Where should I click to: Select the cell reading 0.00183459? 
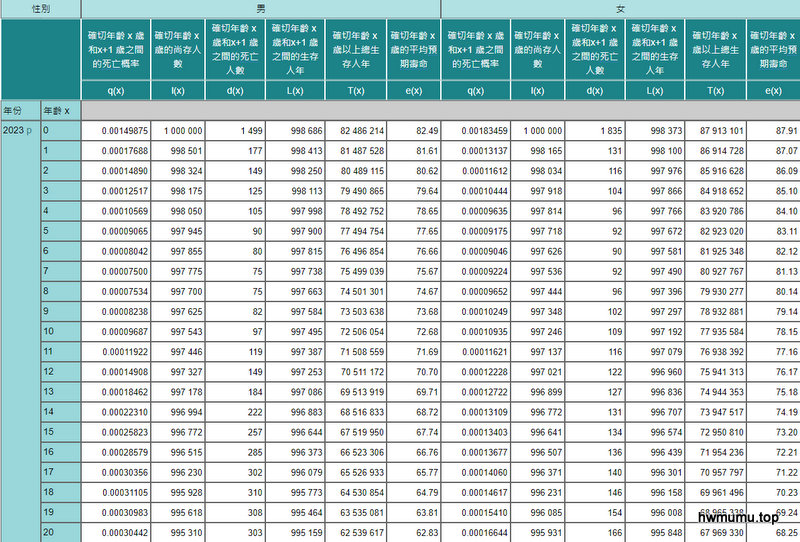coord(476,131)
